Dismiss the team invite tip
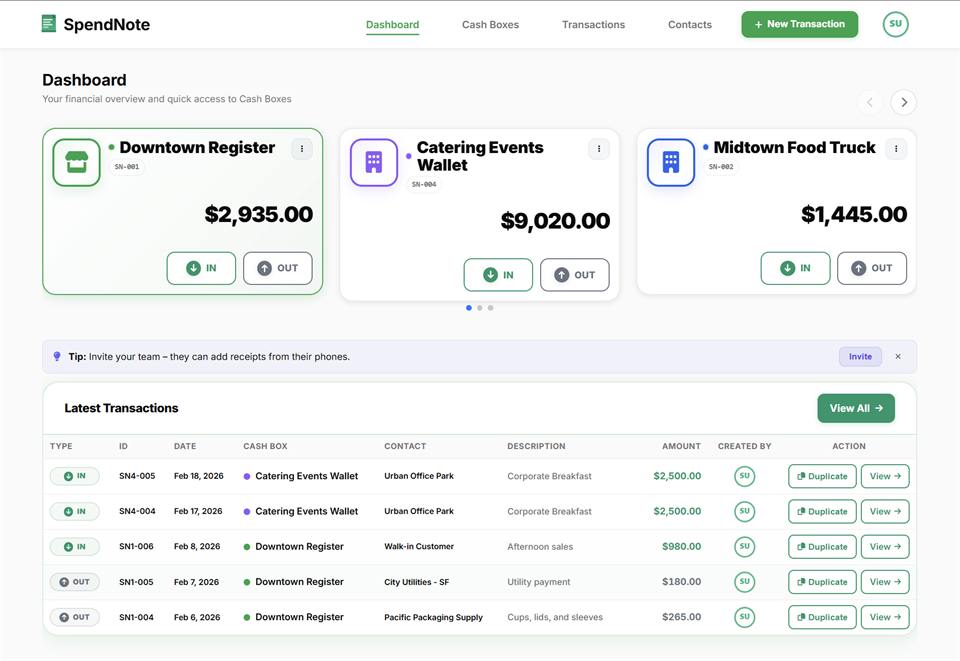960x661 pixels. pyautogui.click(x=897, y=356)
